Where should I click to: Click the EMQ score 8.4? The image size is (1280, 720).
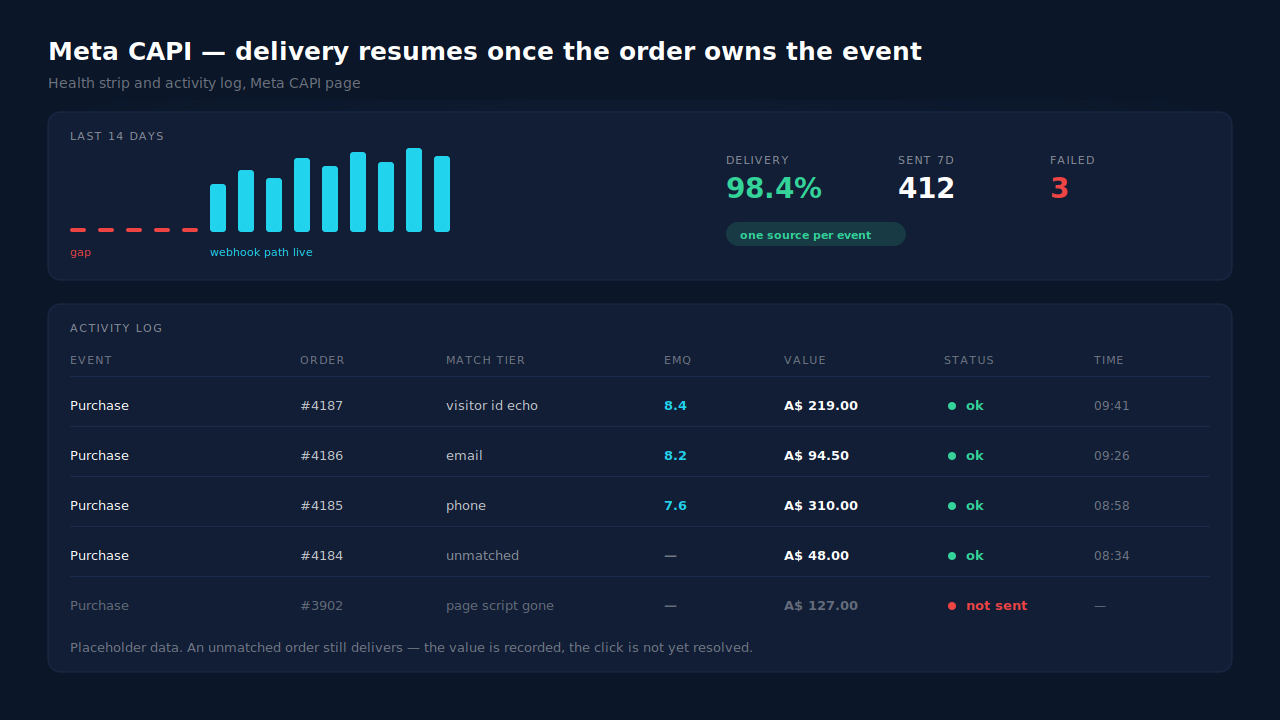[x=675, y=405]
